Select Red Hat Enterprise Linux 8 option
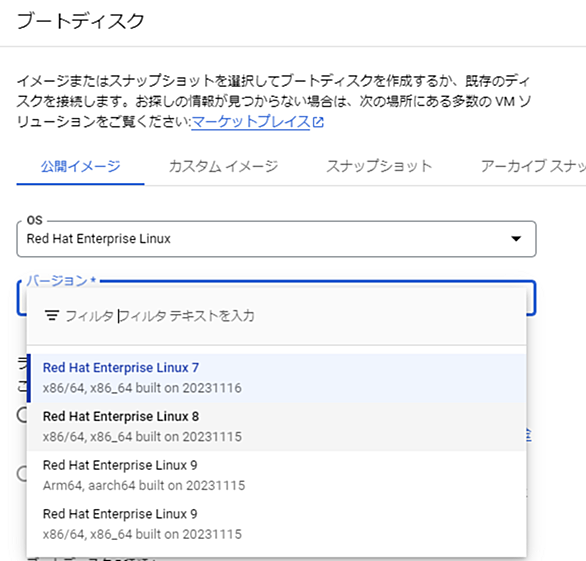The image size is (586, 561). pyautogui.click(x=277, y=426)
